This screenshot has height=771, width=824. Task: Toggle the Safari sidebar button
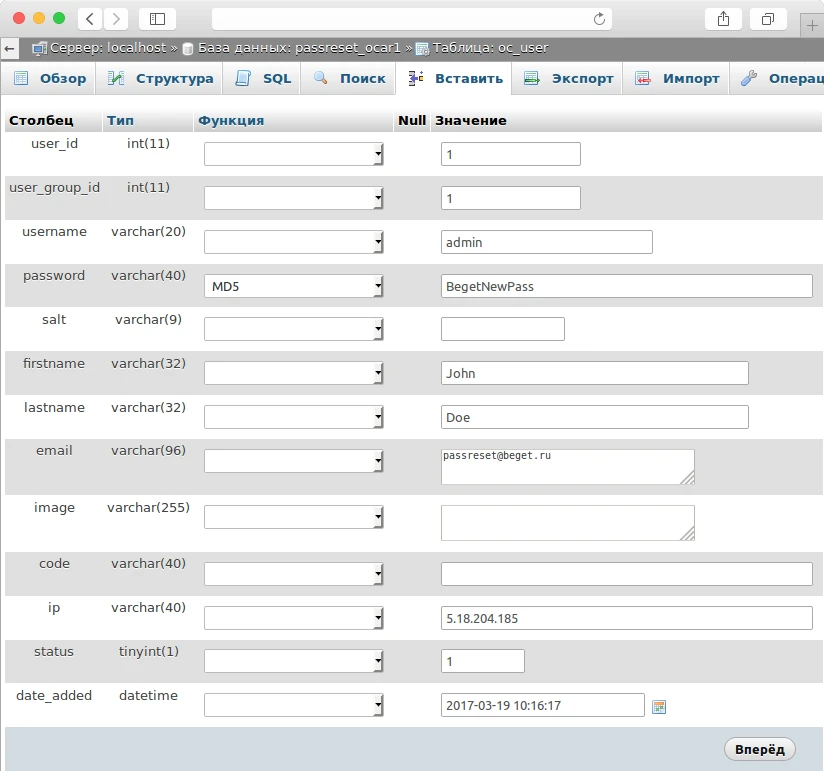coord(157,19)
